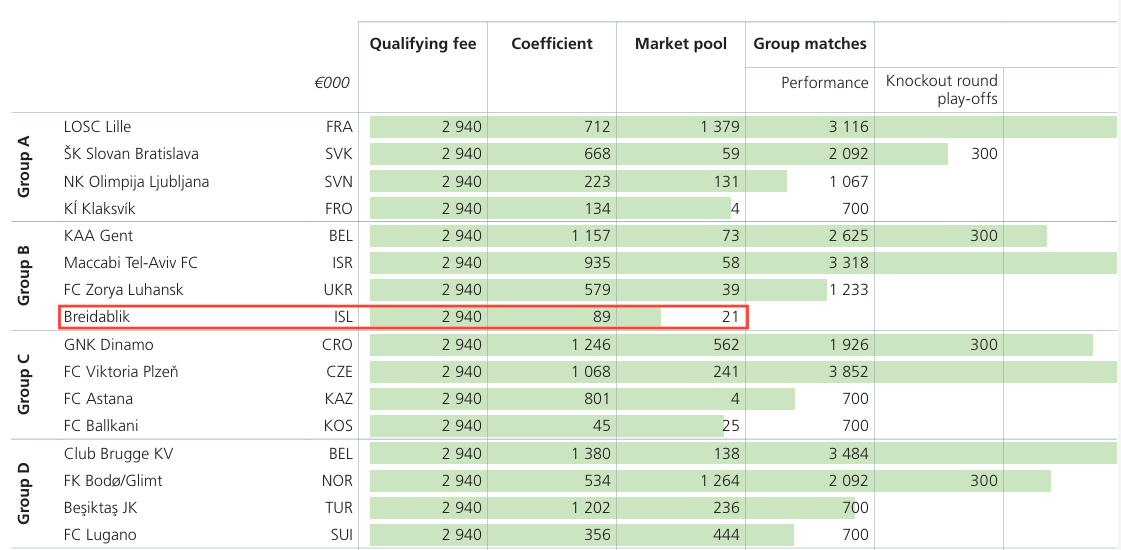This screenshot has width=1121, height=550.
Task: Click Slovan Bratislava coefficient 668
Action: (x=597, y=154)
